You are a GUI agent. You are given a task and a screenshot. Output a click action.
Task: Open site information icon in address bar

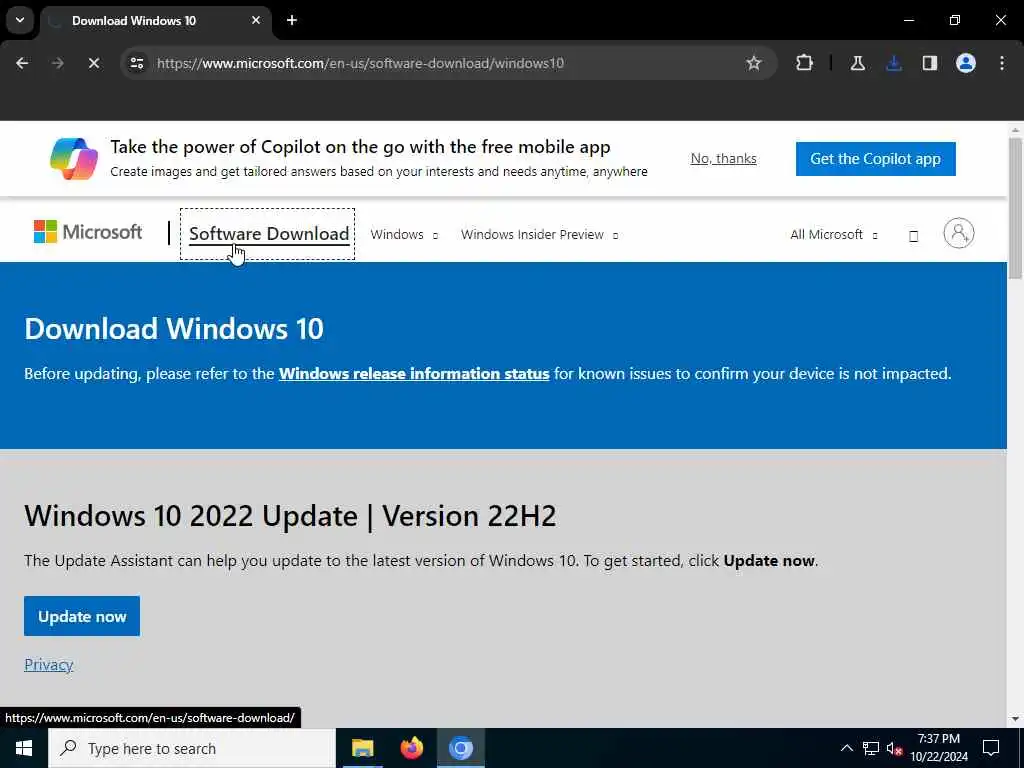click(137, 63)
